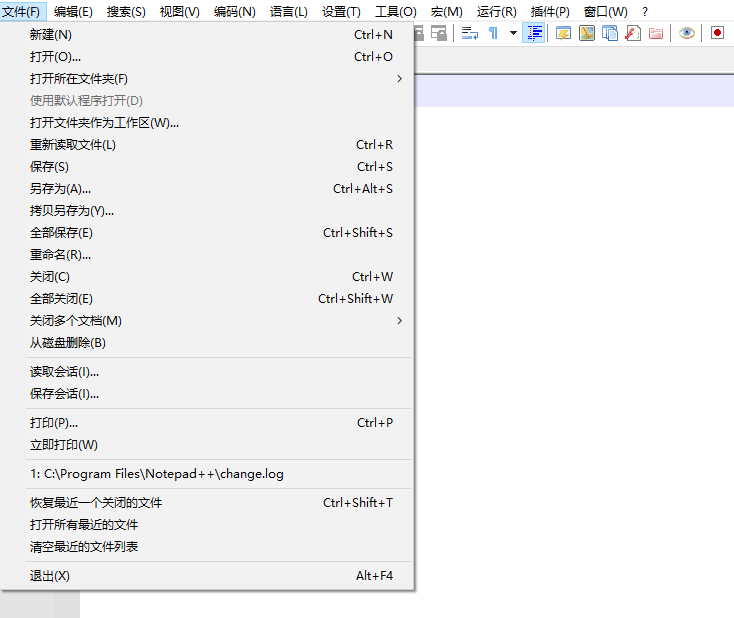Open the 设置(T) menu

tap(341, 11)
